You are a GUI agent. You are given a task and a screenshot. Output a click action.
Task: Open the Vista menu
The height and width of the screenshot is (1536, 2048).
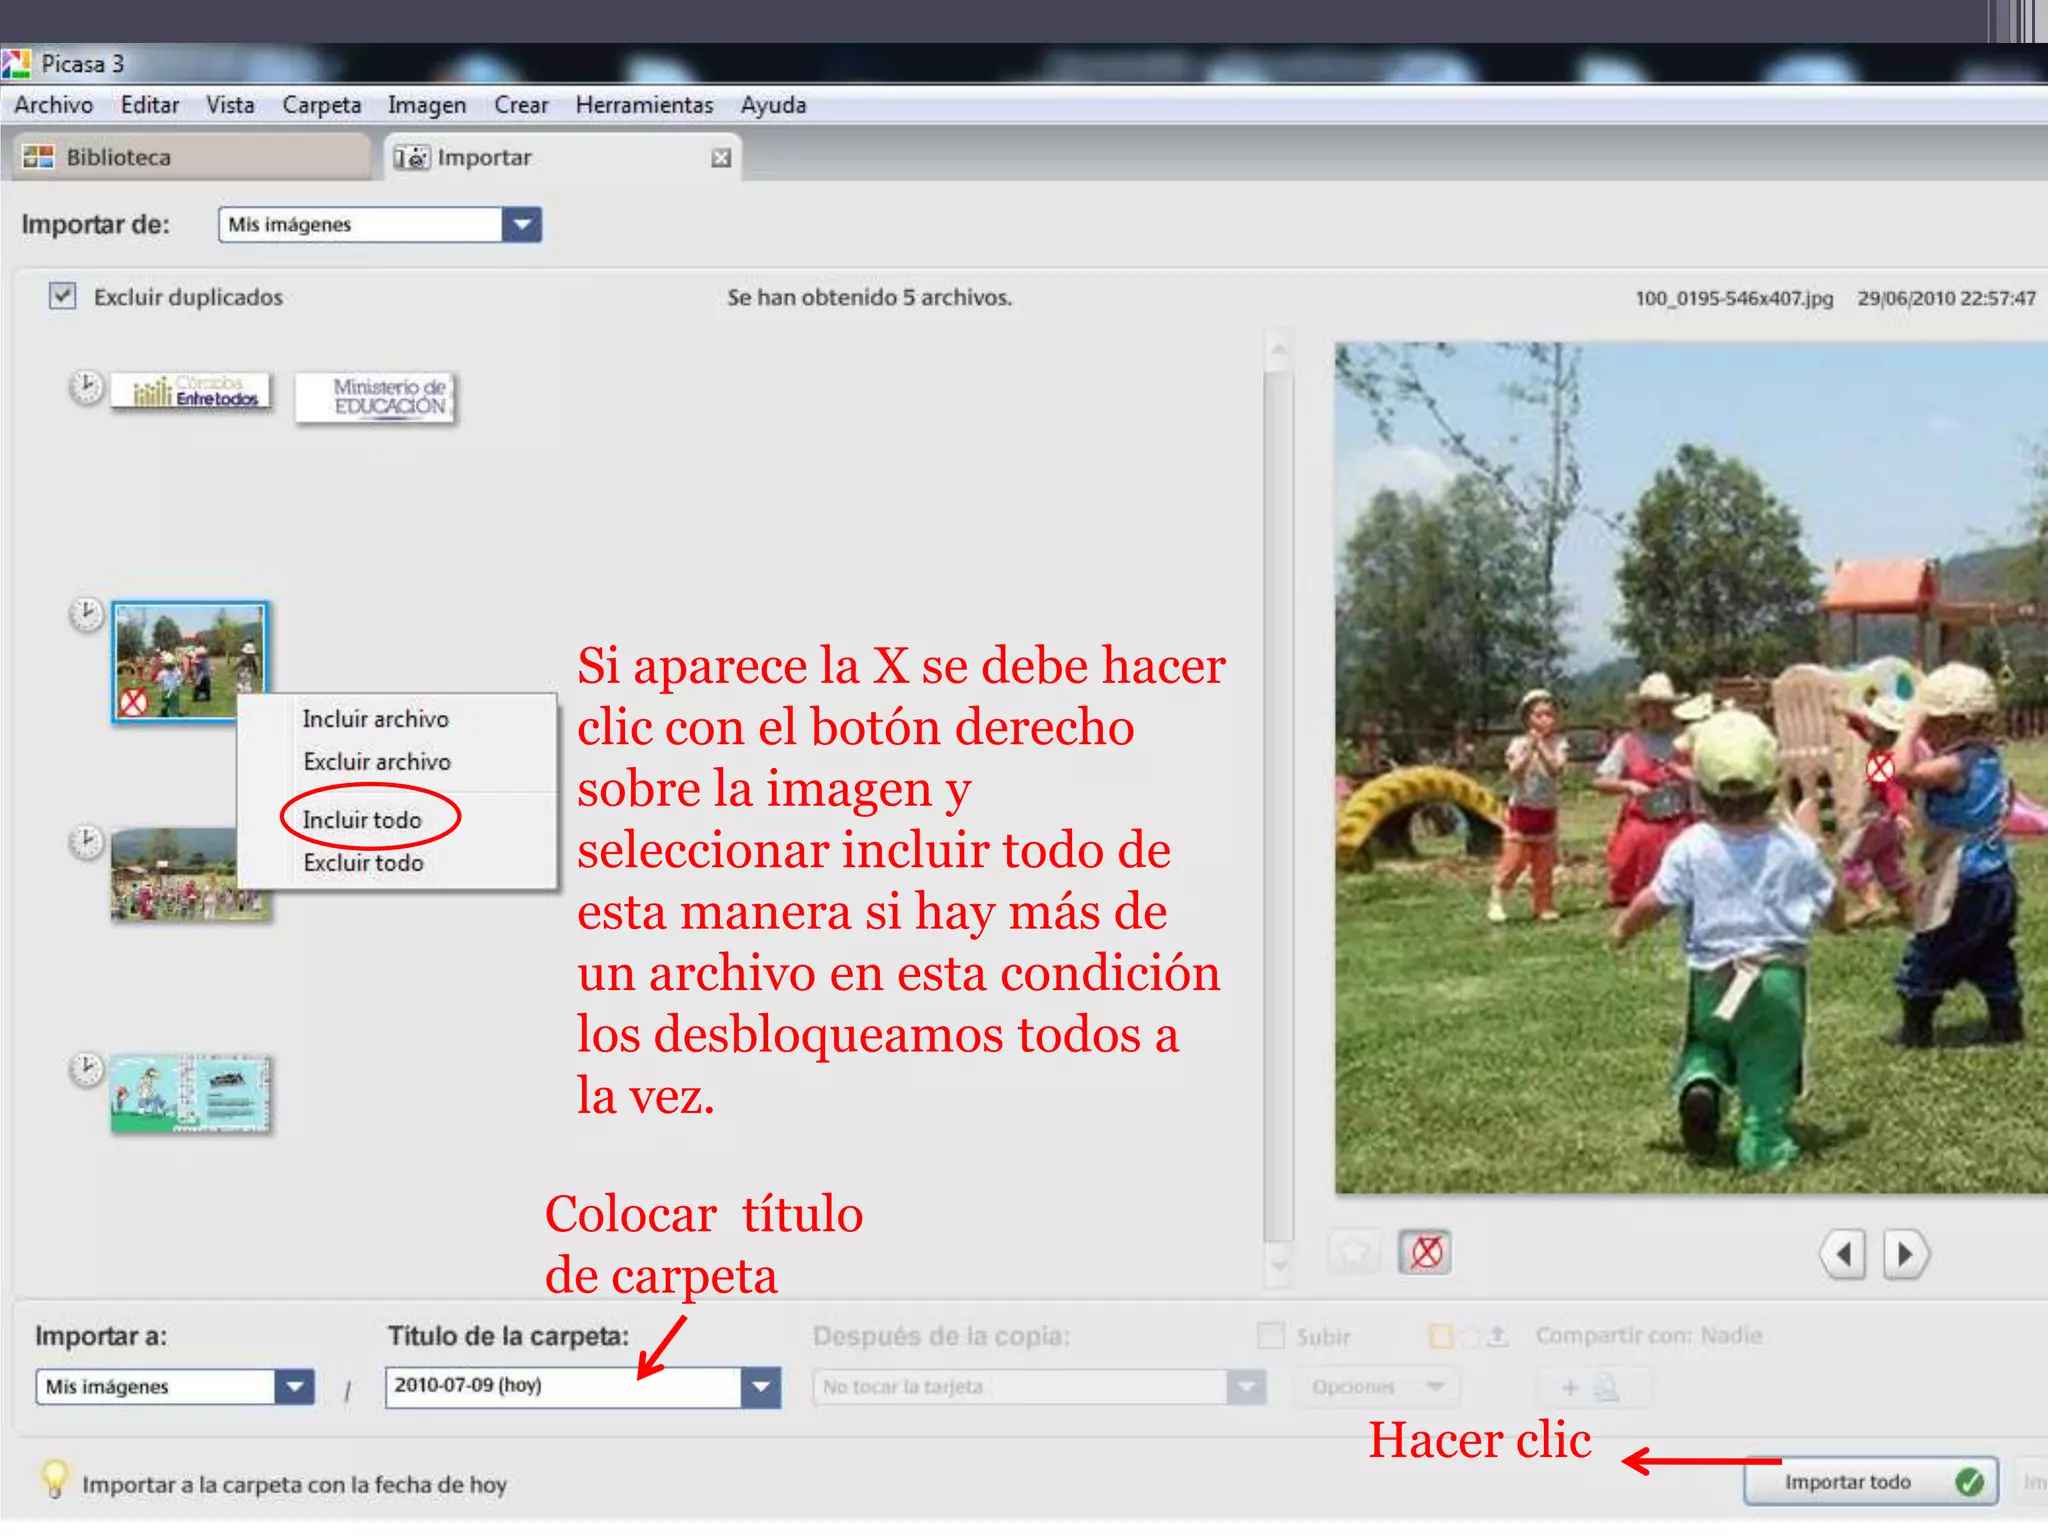tap(230, 105)
